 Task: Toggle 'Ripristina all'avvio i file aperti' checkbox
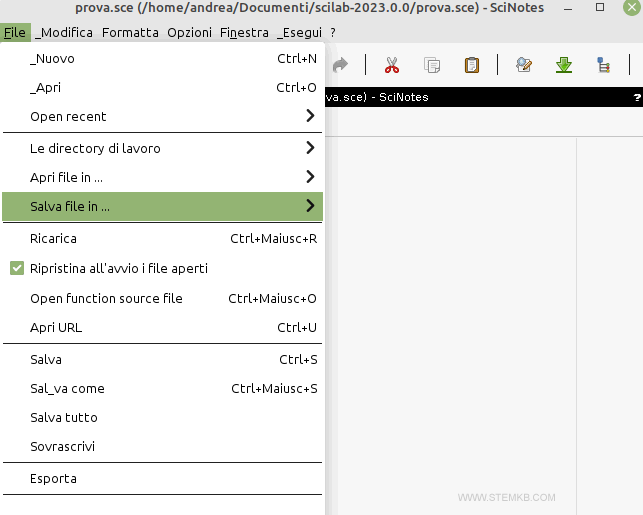pos(17,268)
